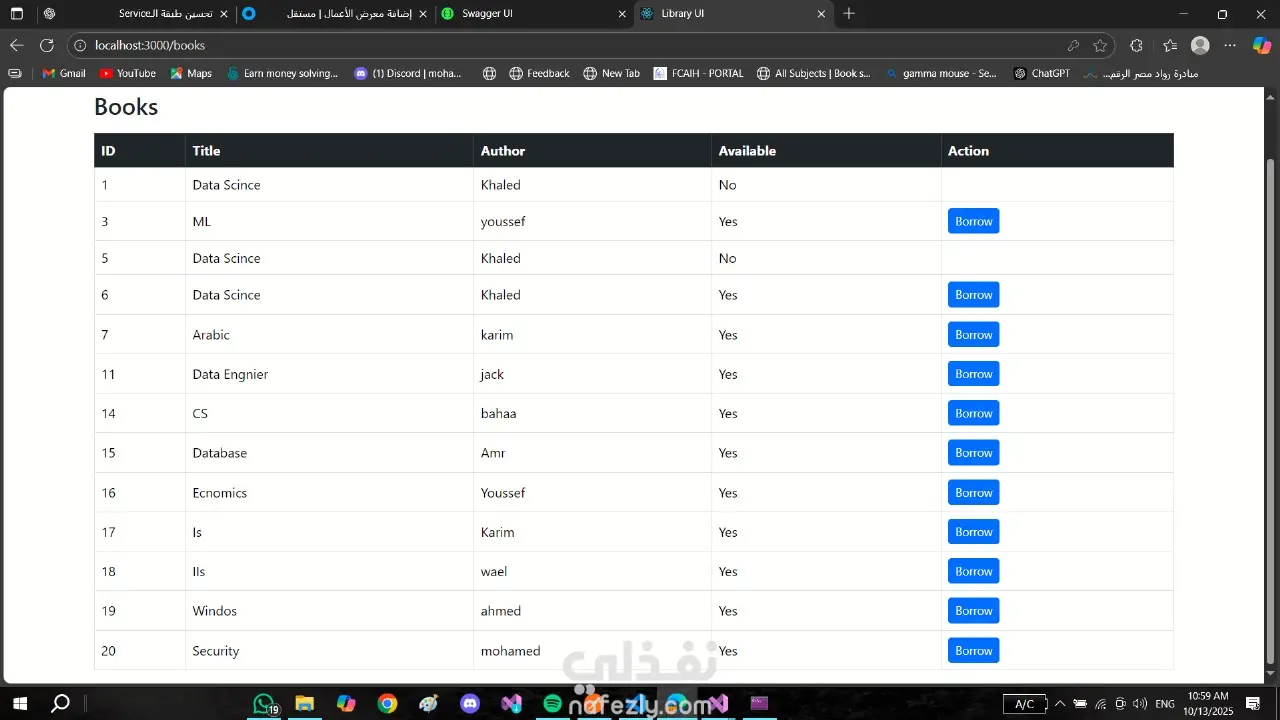
Task: Add this page to favorites via star icon
Action: [1101, 45]
